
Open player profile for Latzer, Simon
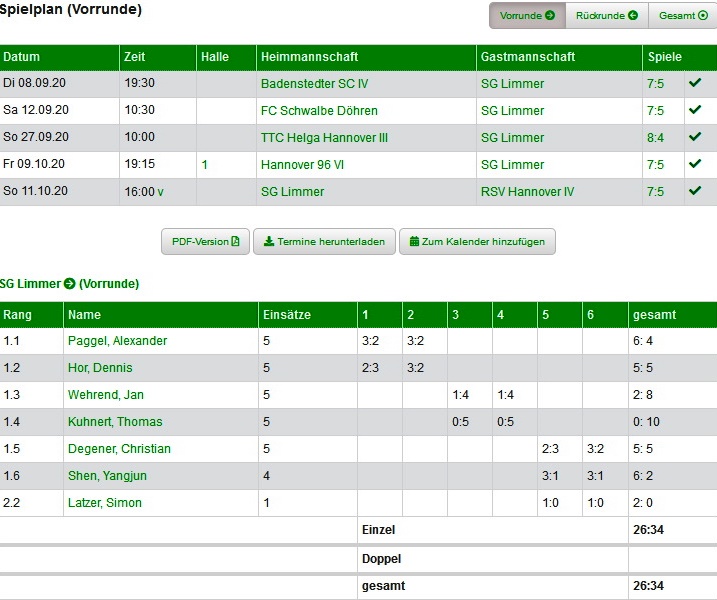(x=104, y=503)
